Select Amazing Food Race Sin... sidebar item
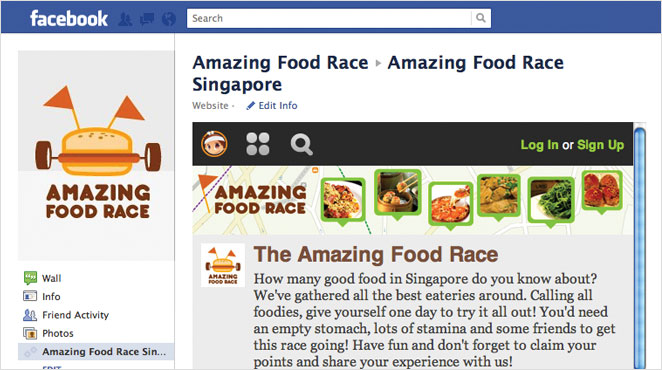 (x=96, y=351)
